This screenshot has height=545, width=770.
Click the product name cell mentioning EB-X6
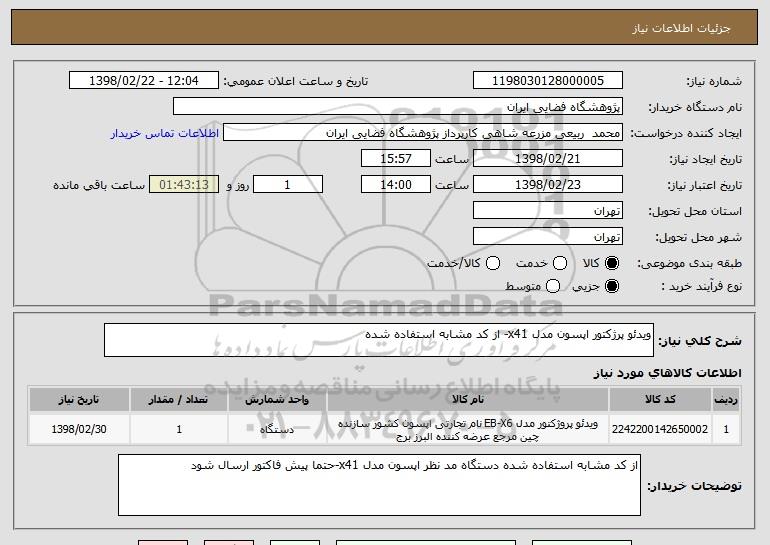click(468, 430)
